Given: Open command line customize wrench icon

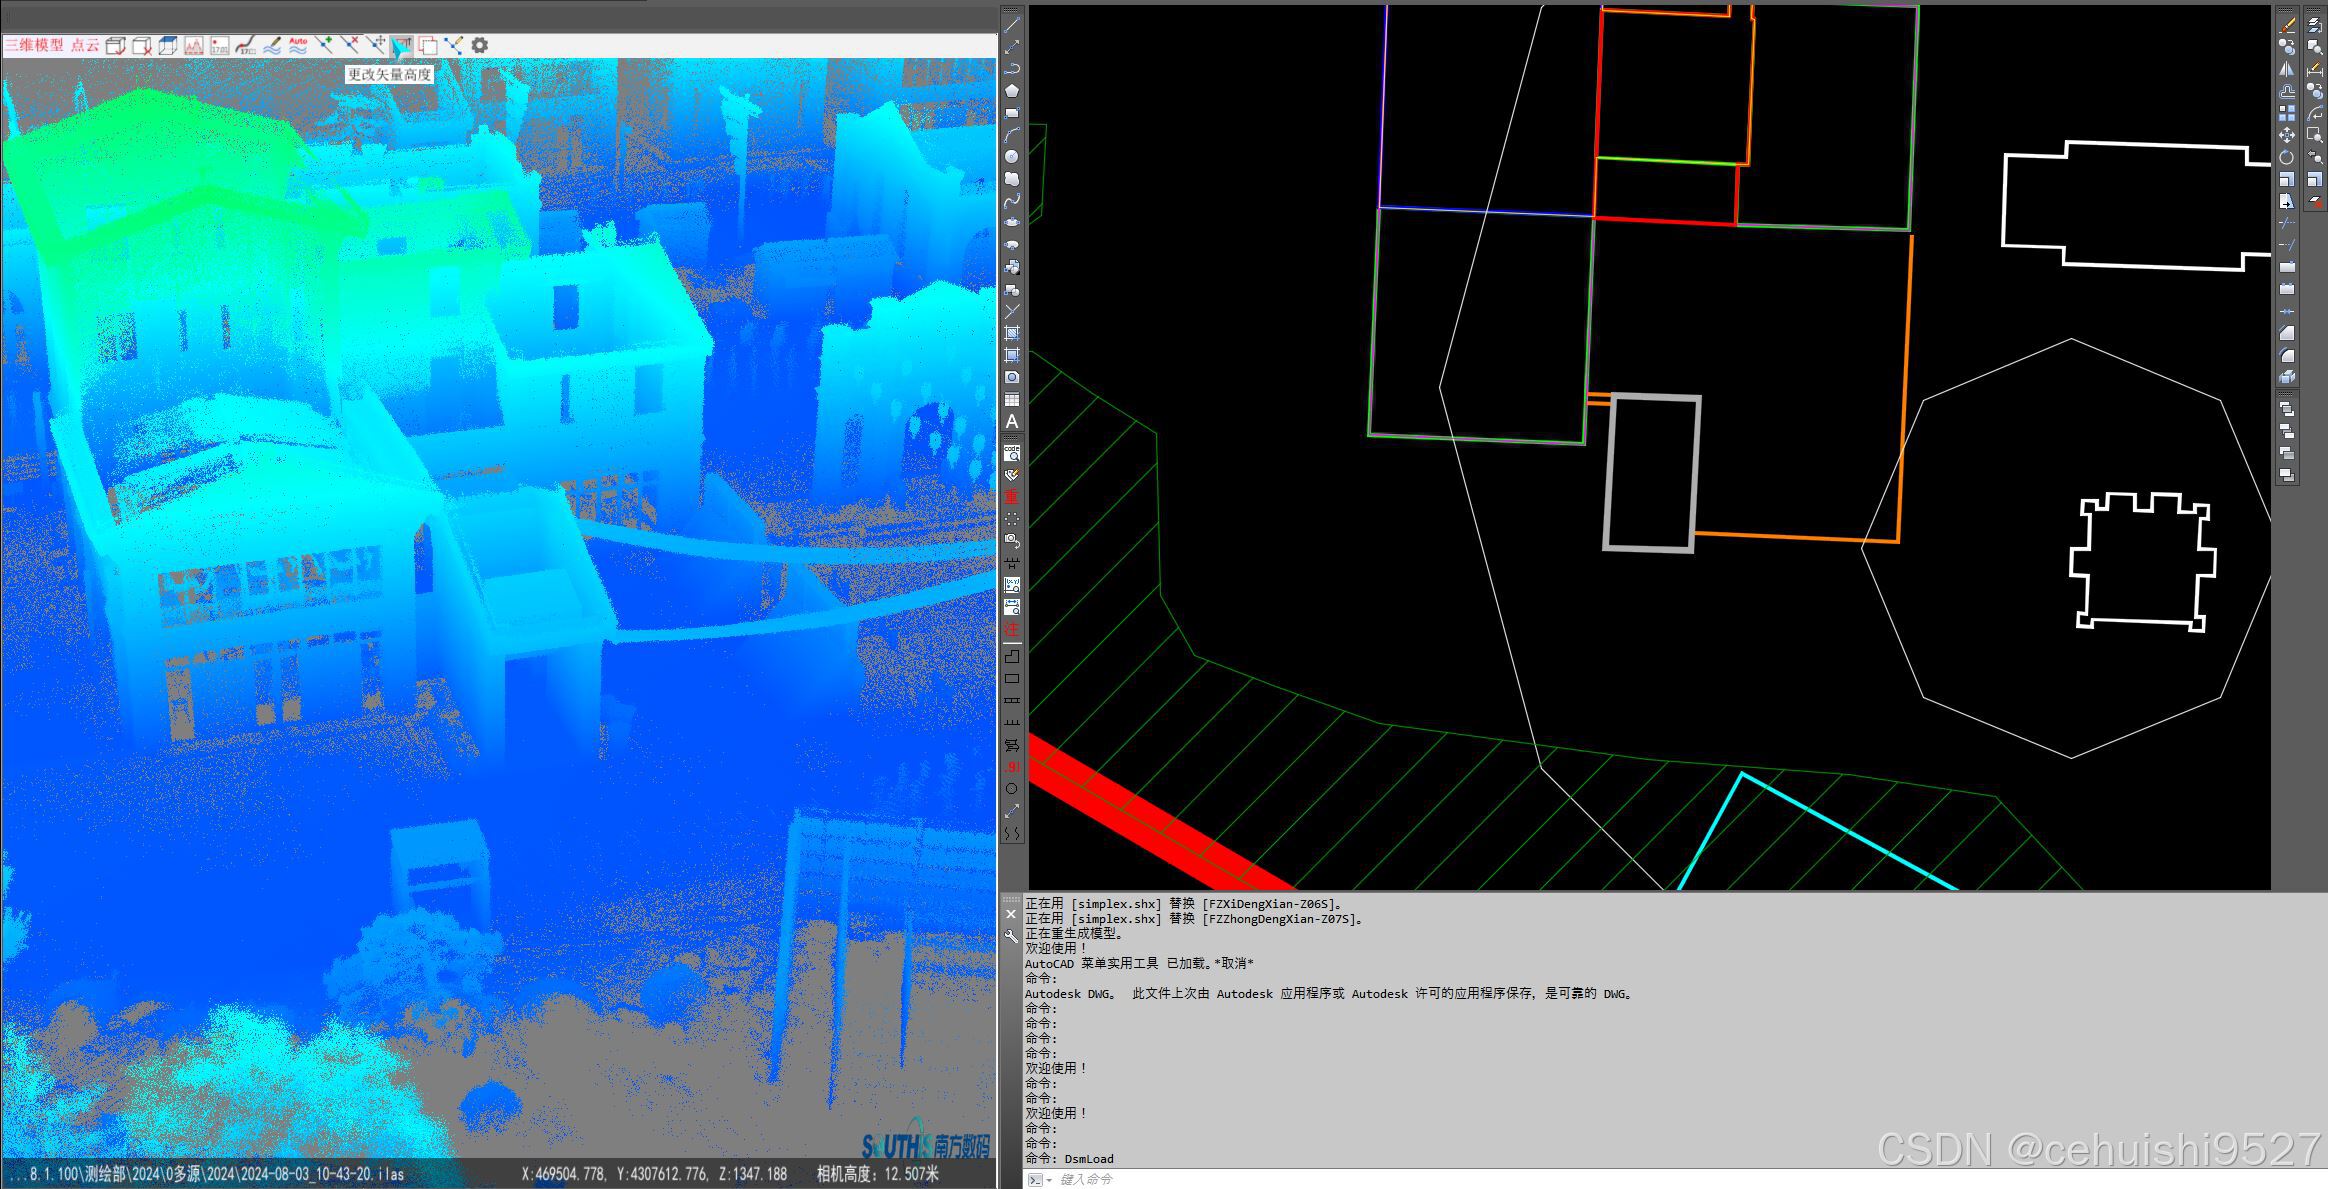Looking at the screenshot, I should coord(1011,937).
